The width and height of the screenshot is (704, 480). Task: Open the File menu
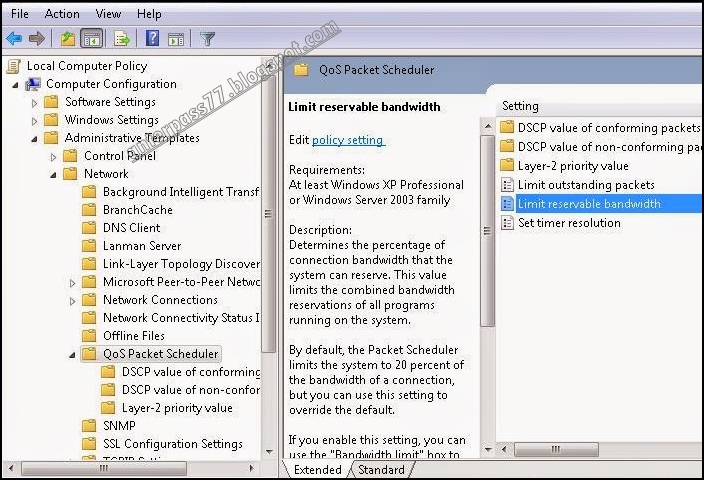pyautogui.click(x=20, y=14)
